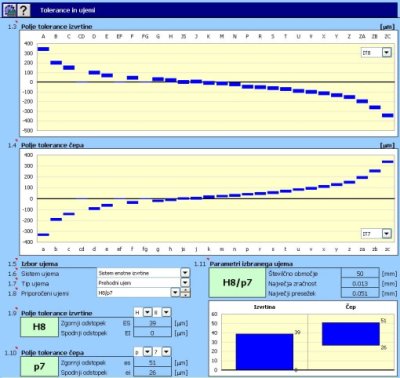
Task: Expand the Tip ujema dropdown
Action: (185, 283)
